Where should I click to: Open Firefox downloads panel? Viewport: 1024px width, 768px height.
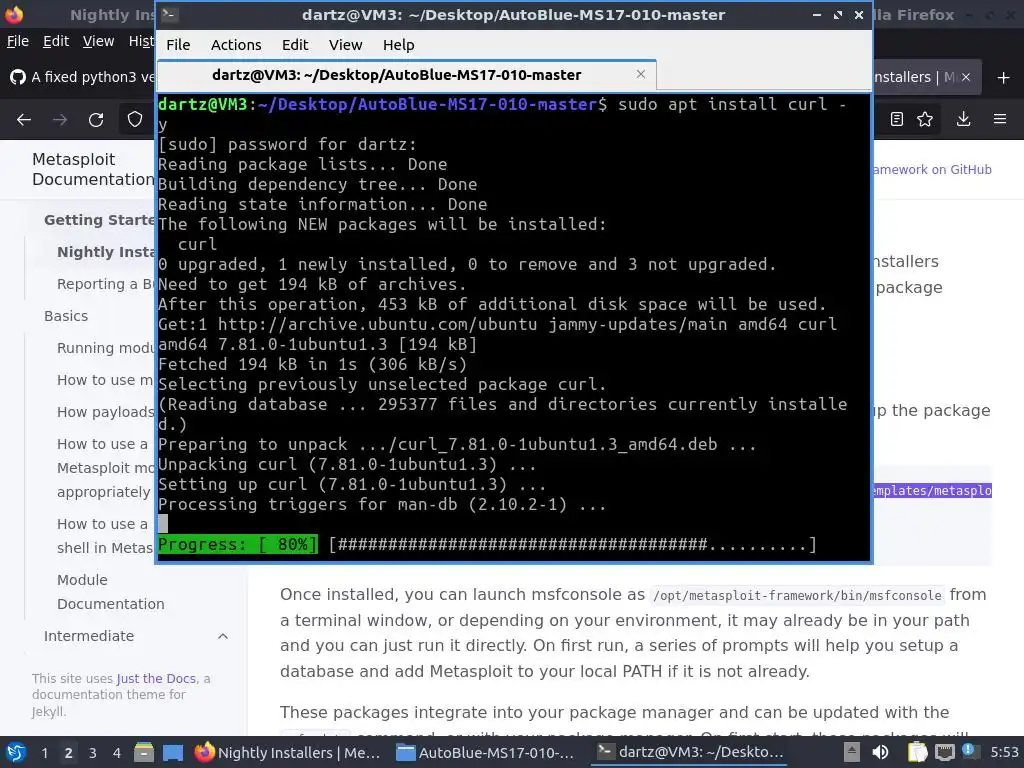(x=963, y=119)
